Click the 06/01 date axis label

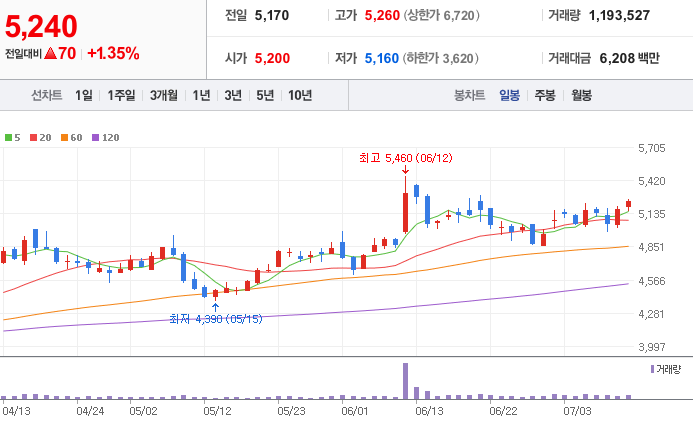pyautogui.click(x=355, y=411)
